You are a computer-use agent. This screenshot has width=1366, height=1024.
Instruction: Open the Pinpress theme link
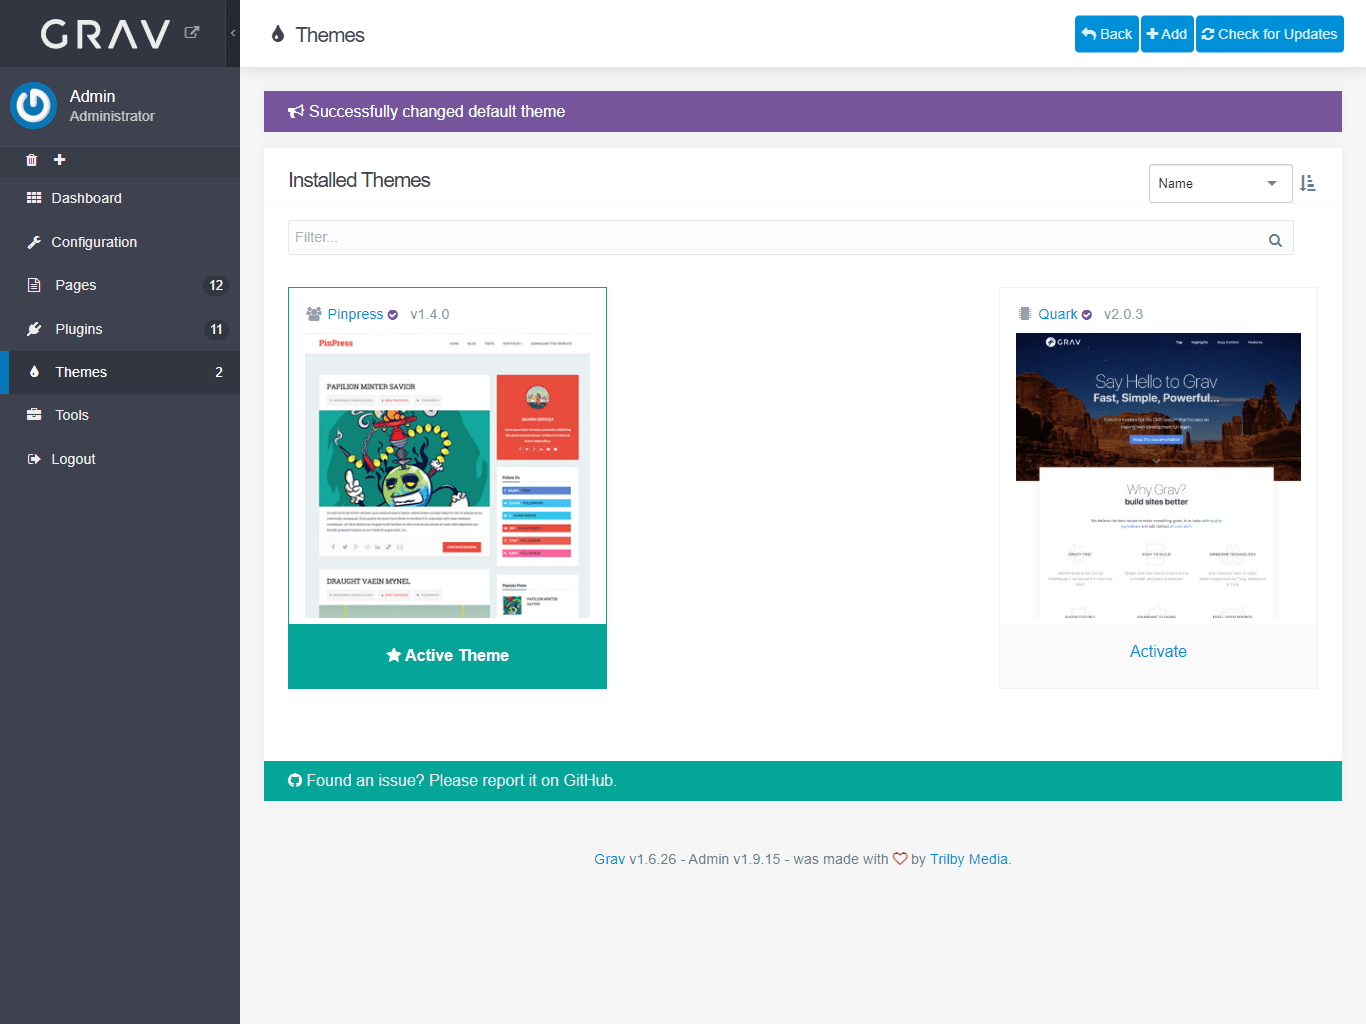pos(355,314)
